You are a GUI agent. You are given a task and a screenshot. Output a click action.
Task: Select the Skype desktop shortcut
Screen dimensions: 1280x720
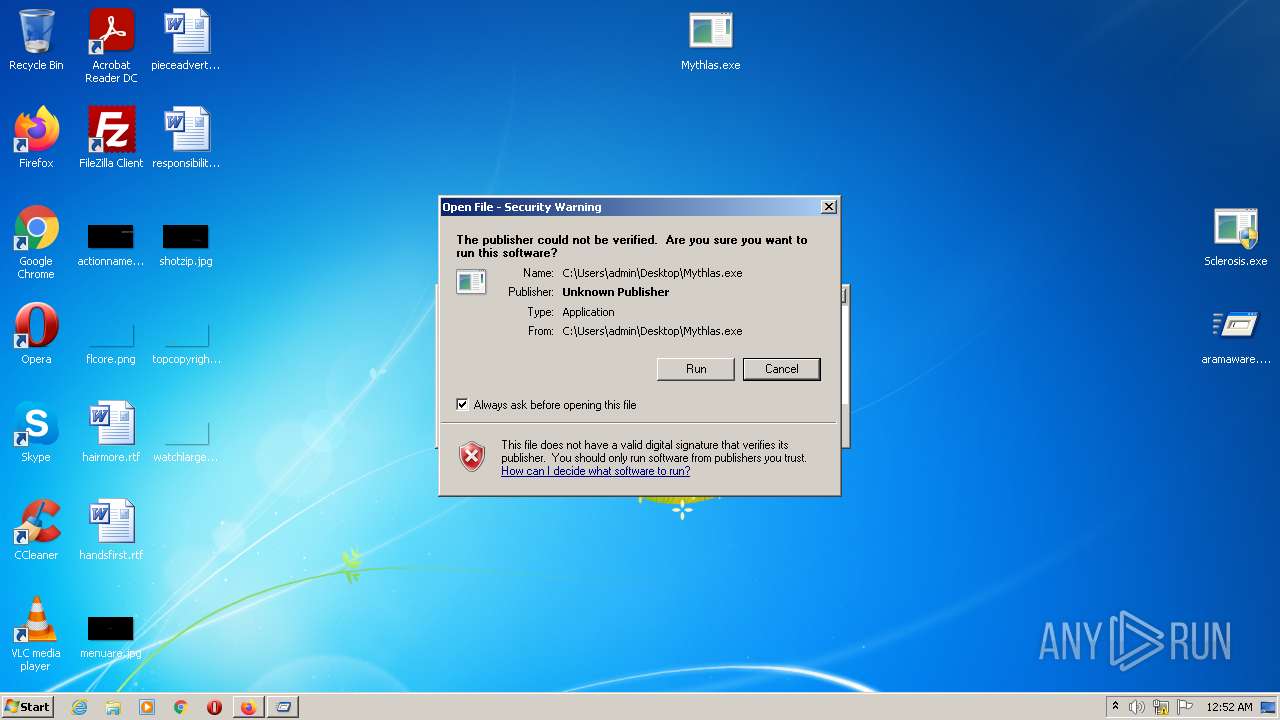[x=36, y=432]
